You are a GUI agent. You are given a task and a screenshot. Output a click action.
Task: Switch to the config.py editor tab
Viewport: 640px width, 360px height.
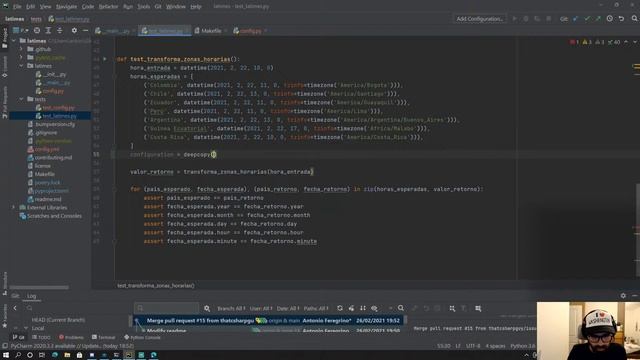click(x=250, y=31)
